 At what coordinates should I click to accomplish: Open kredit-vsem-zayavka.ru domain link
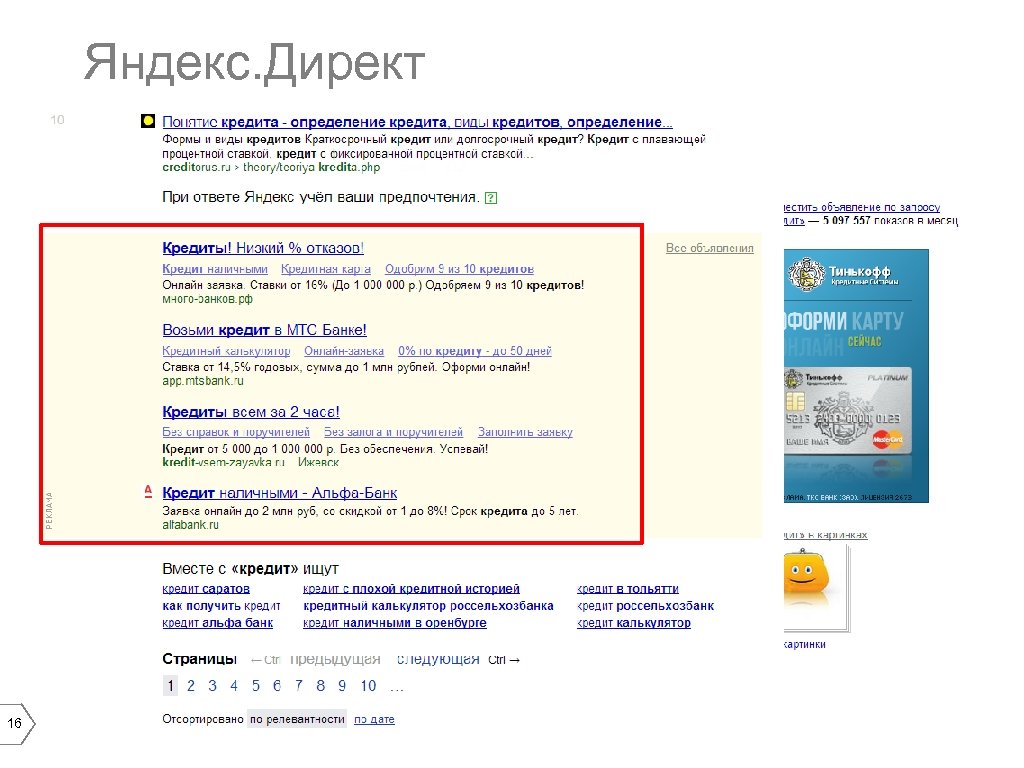coord(223,462)
